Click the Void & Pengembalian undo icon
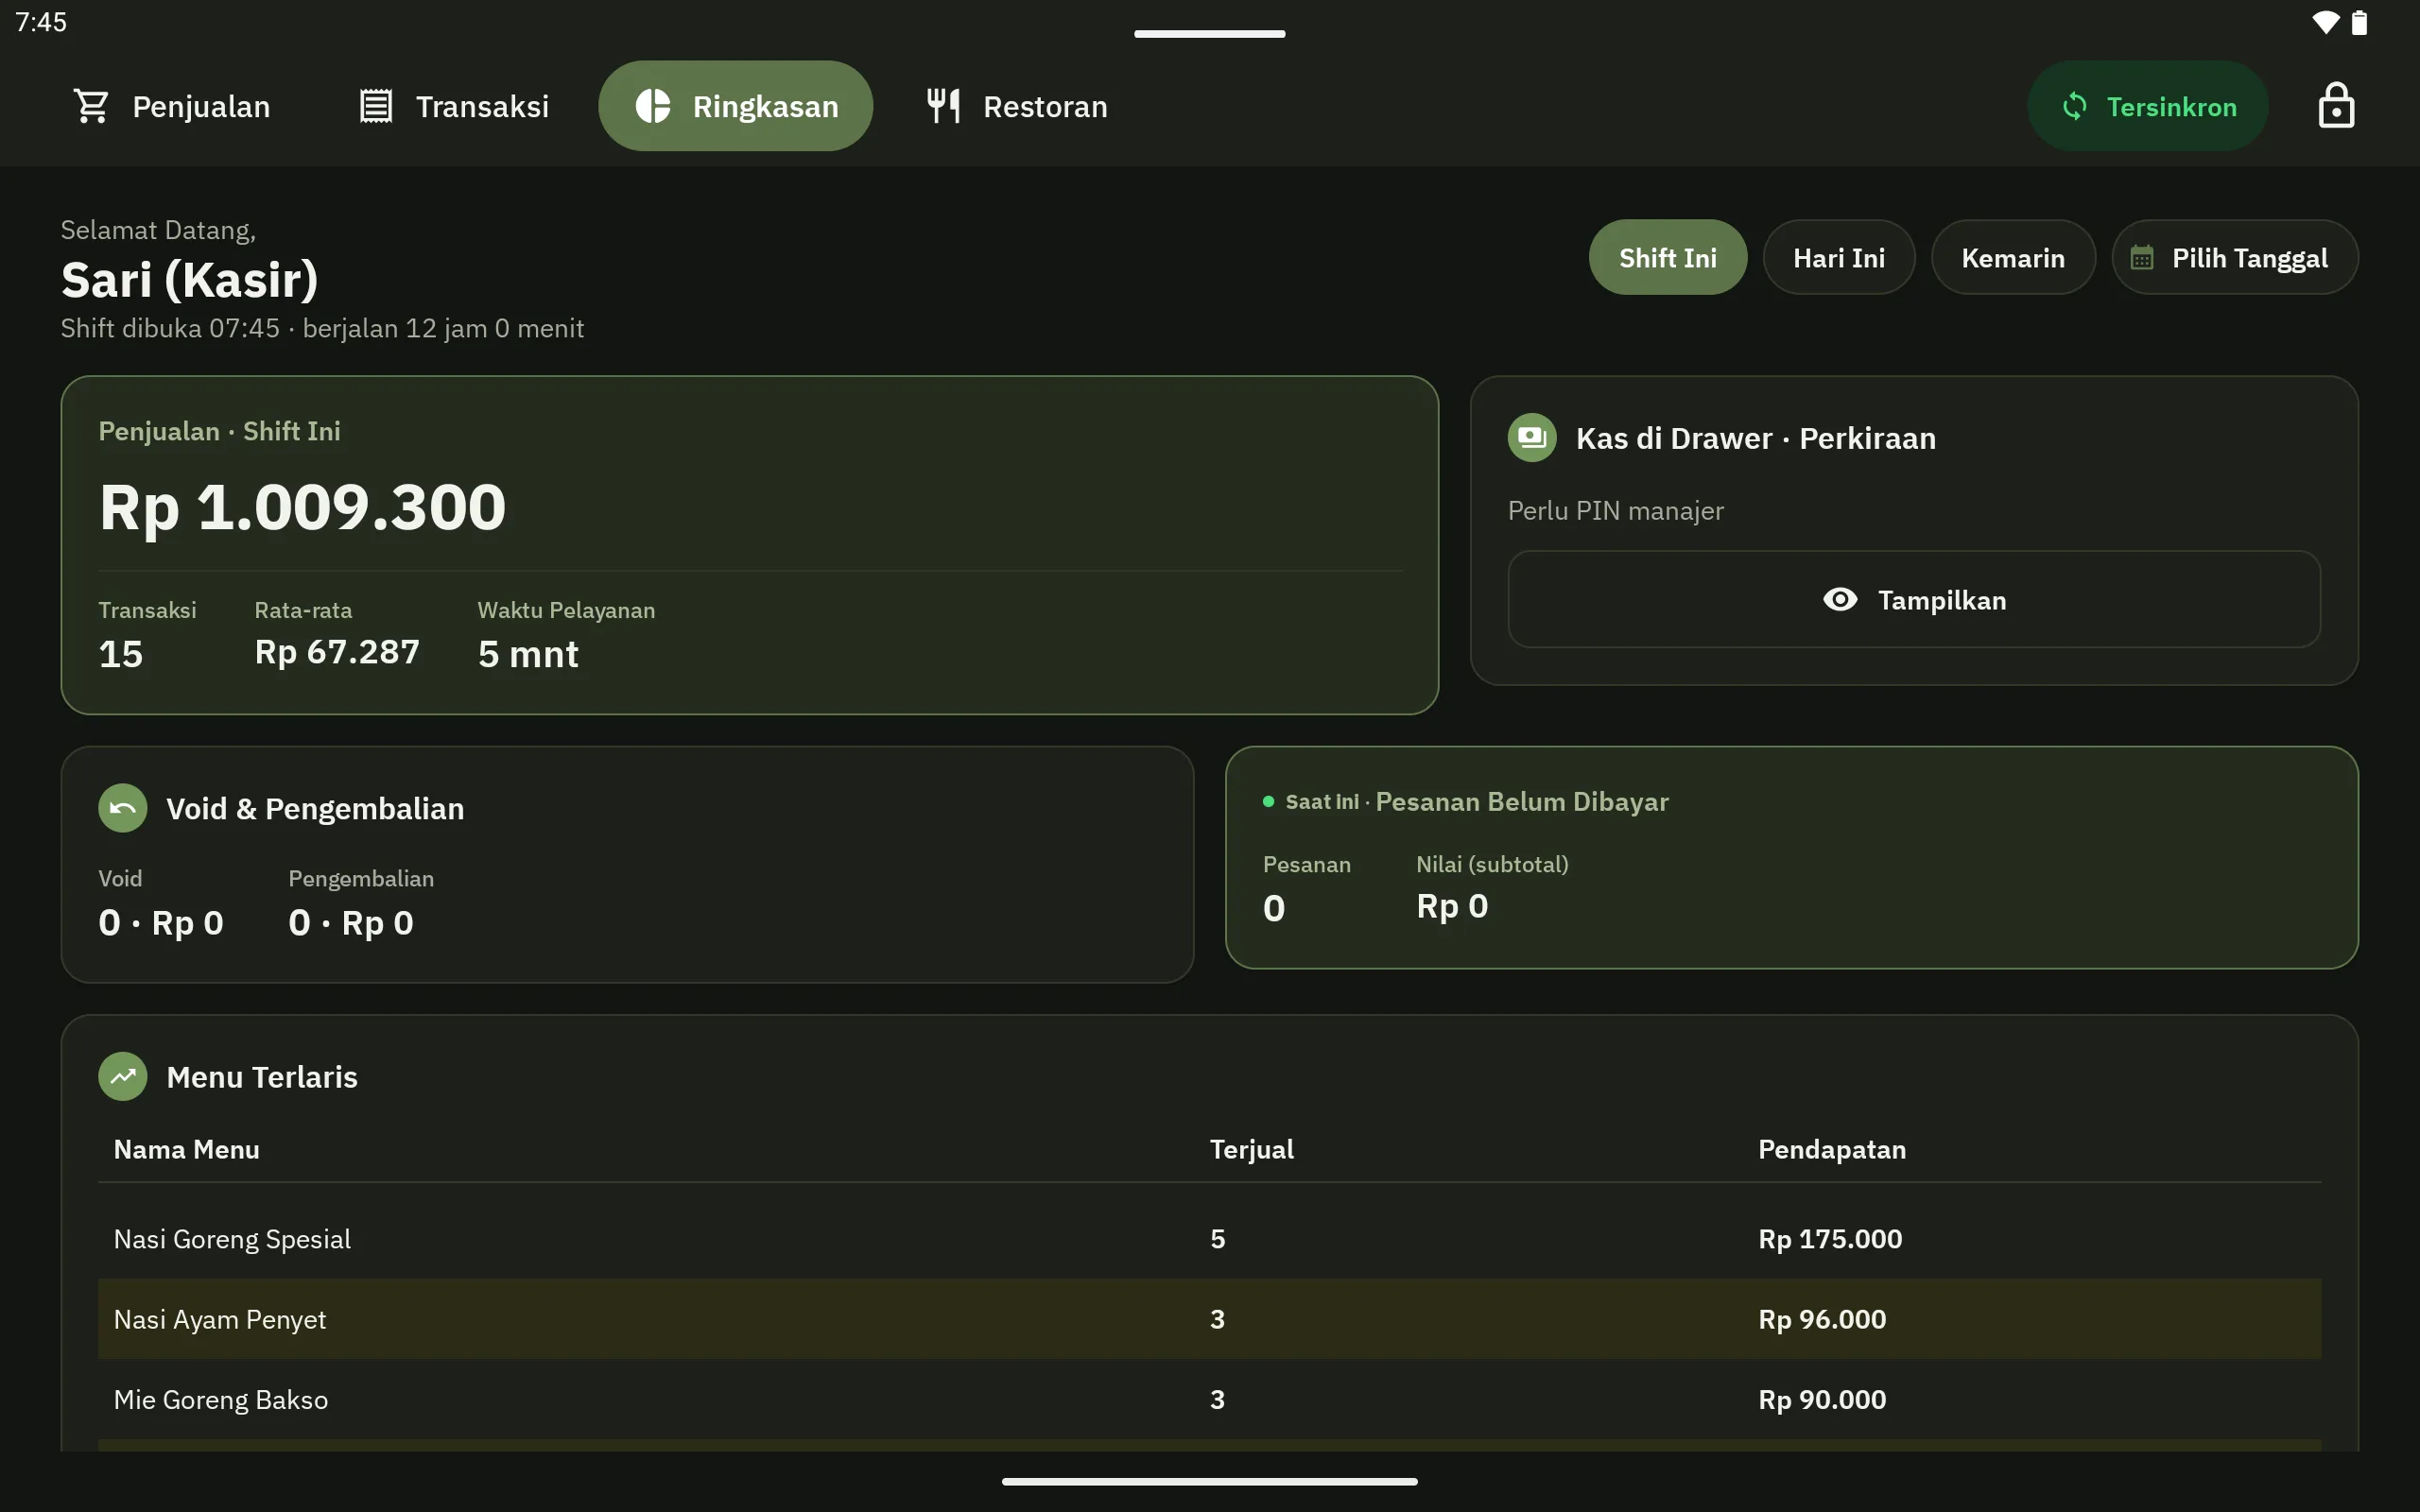 (x=123, y=808)
